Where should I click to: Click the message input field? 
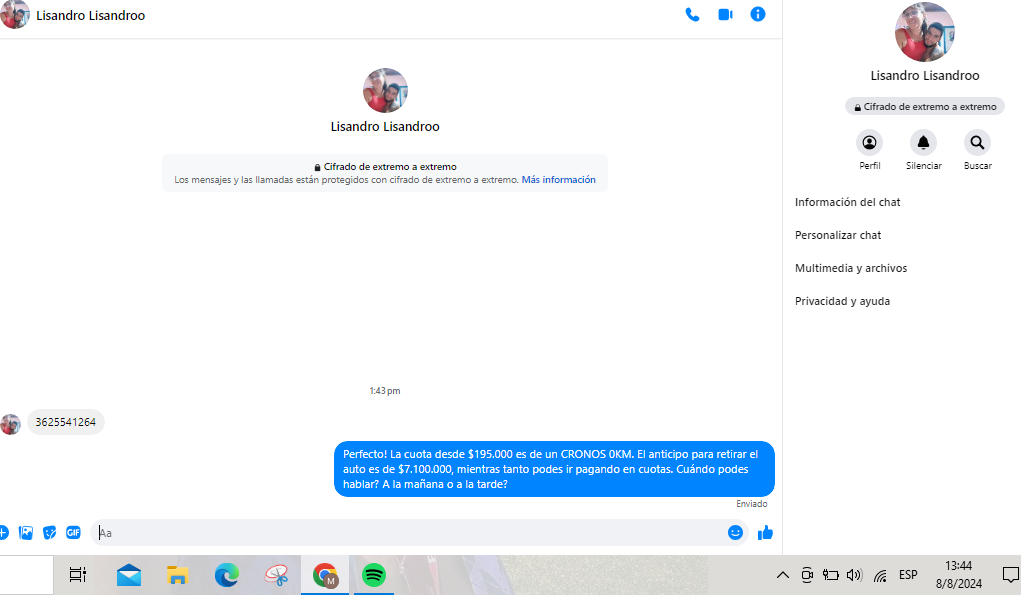click(x=410, y=533)
